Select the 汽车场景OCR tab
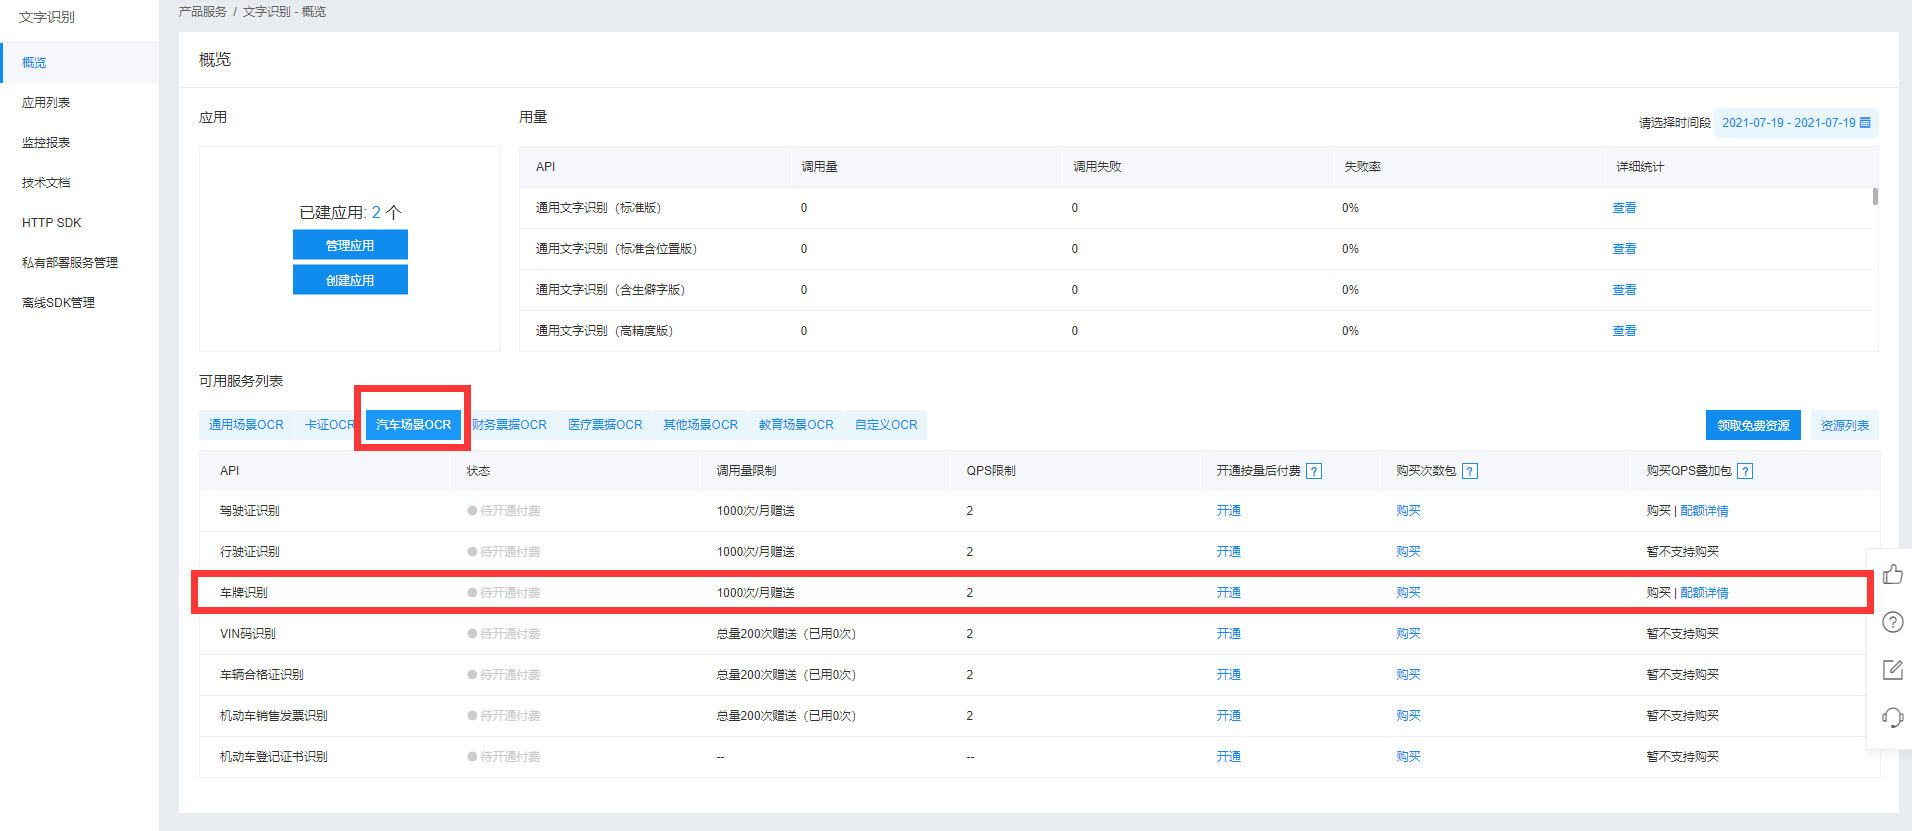1912x831 pixels. 413,425
